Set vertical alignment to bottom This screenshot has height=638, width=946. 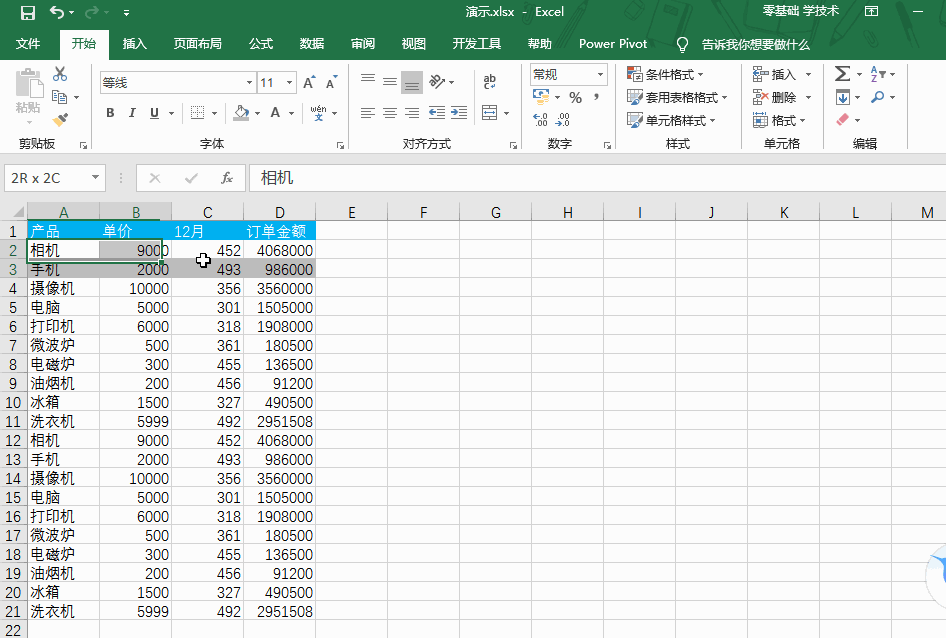[412, 81]
